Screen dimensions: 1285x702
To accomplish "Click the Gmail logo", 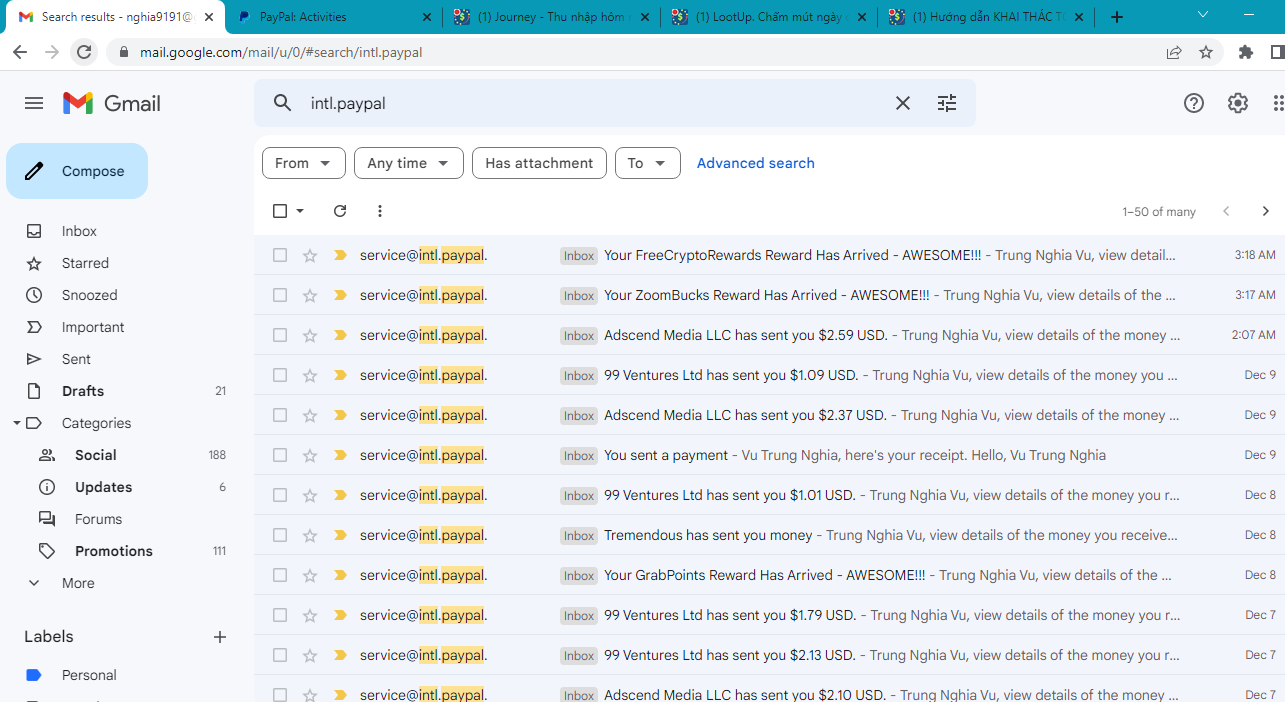I will pyautogui.click(x=111, y=103).
